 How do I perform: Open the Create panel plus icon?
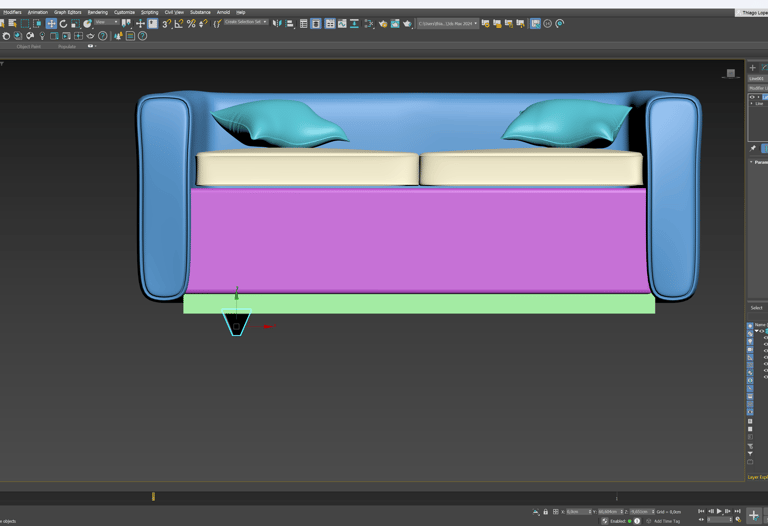click(753, 68)
